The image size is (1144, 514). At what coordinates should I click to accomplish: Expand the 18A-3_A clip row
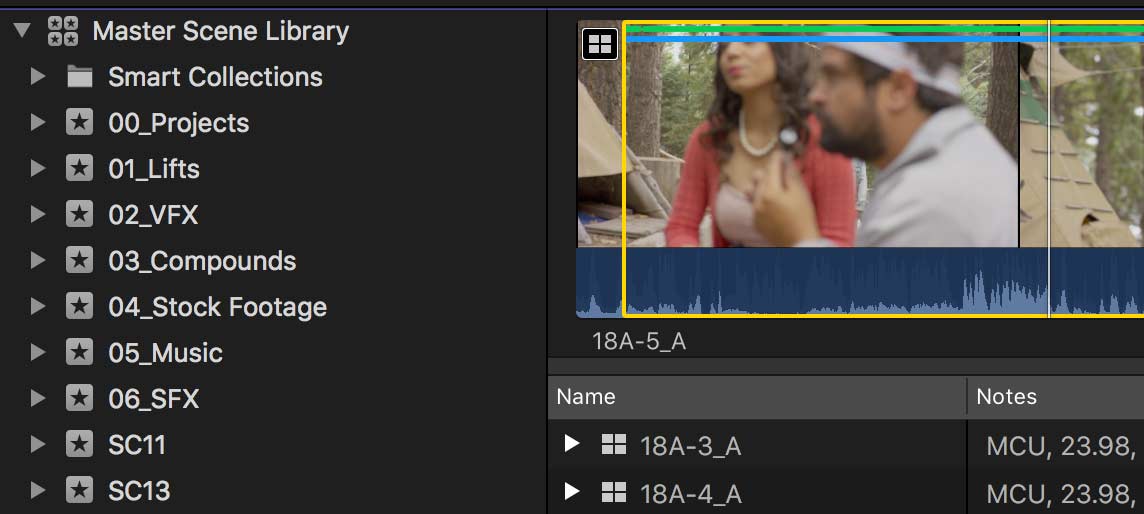572,443
